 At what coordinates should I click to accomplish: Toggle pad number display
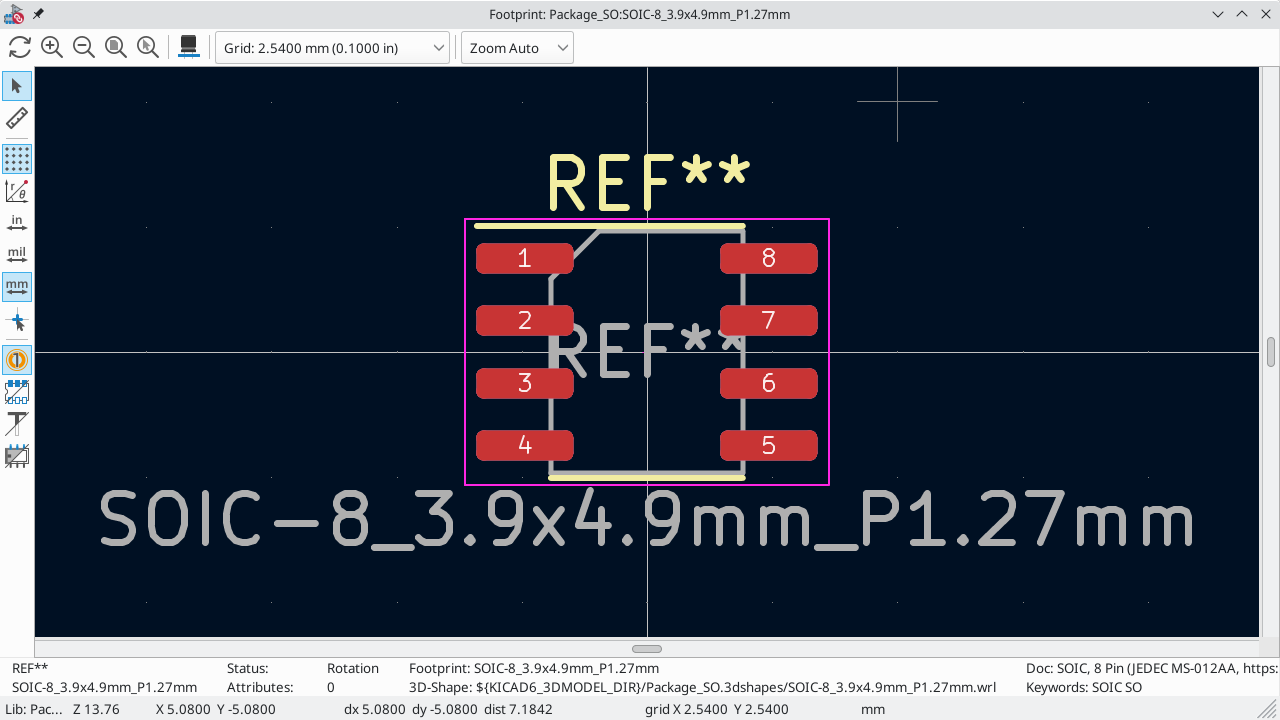(x=17, y=359)
